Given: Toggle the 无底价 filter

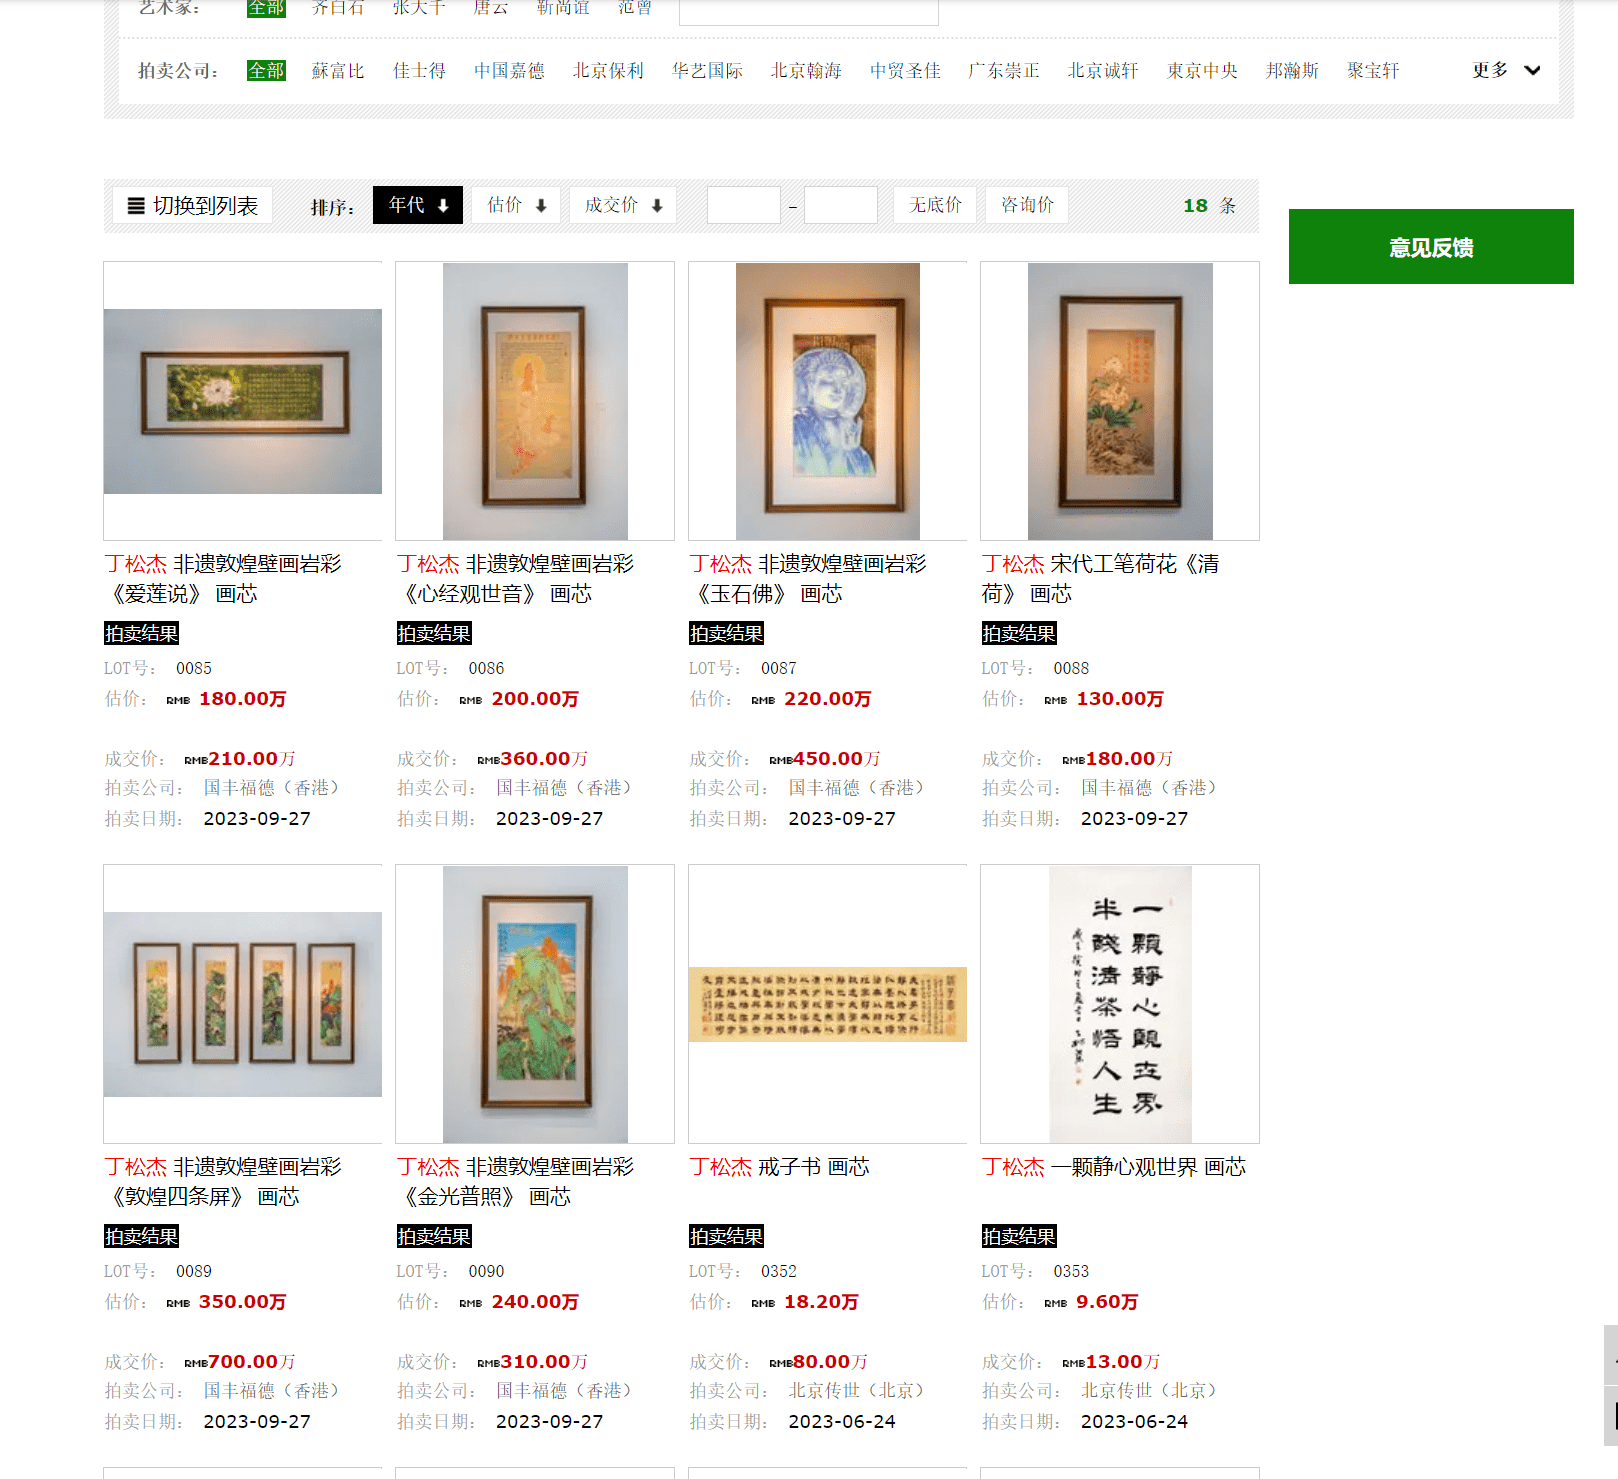Looking at the screenshot, I should (x=935, y=205).
